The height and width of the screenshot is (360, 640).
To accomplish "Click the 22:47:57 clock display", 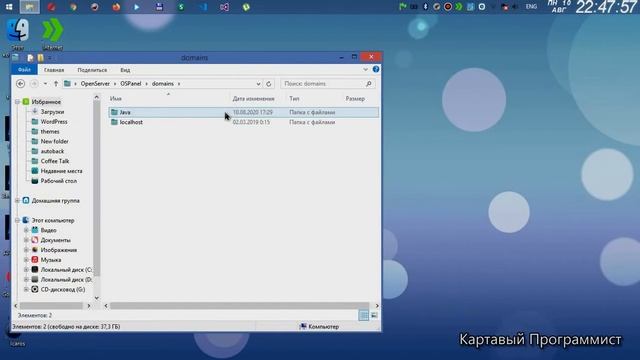I will coord(606,7).
